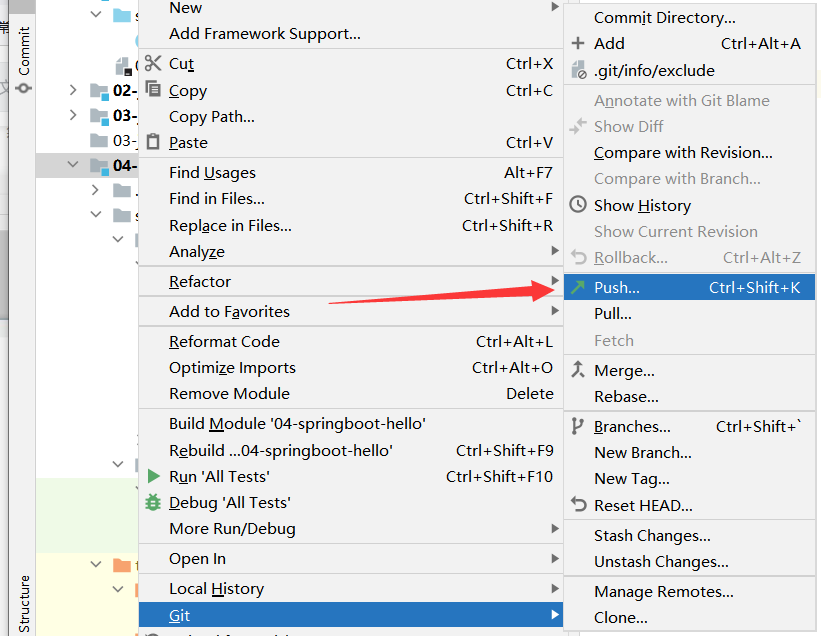
Task: Choose Rebase… in Git submenu
Action: (x=690, y=396)
